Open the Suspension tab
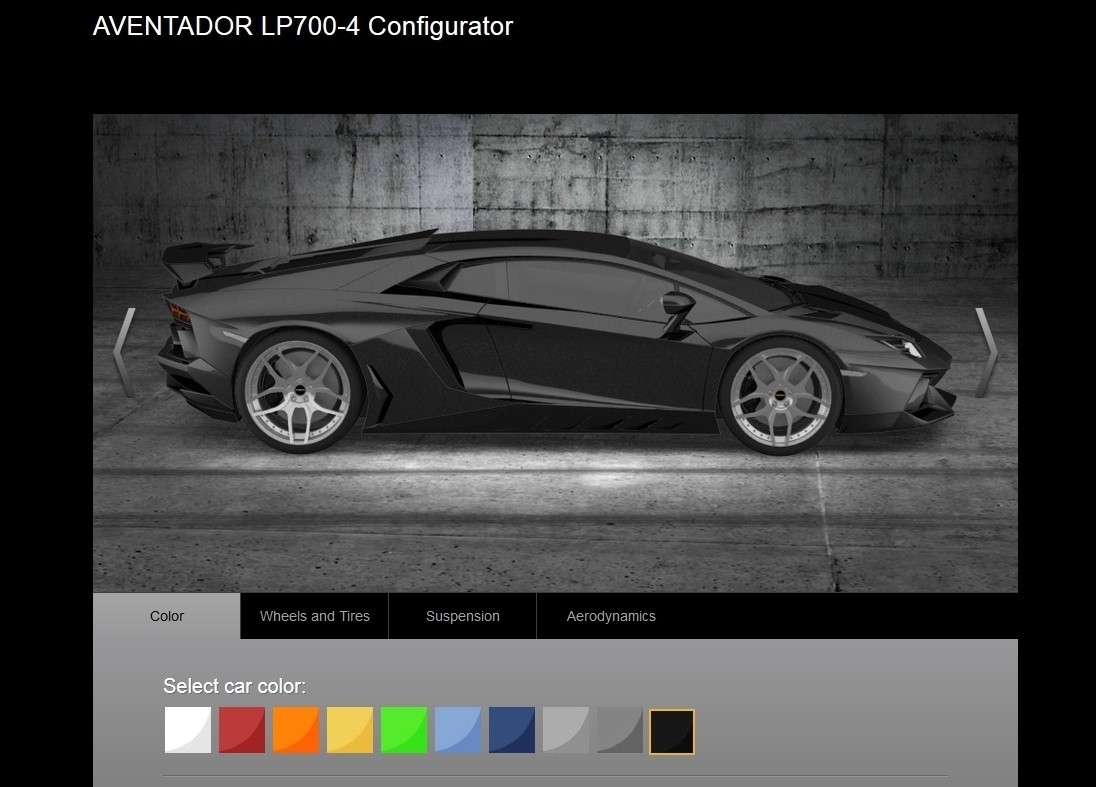The height and width of the screenshot is (787, 1096). click(x=463, y=616)
